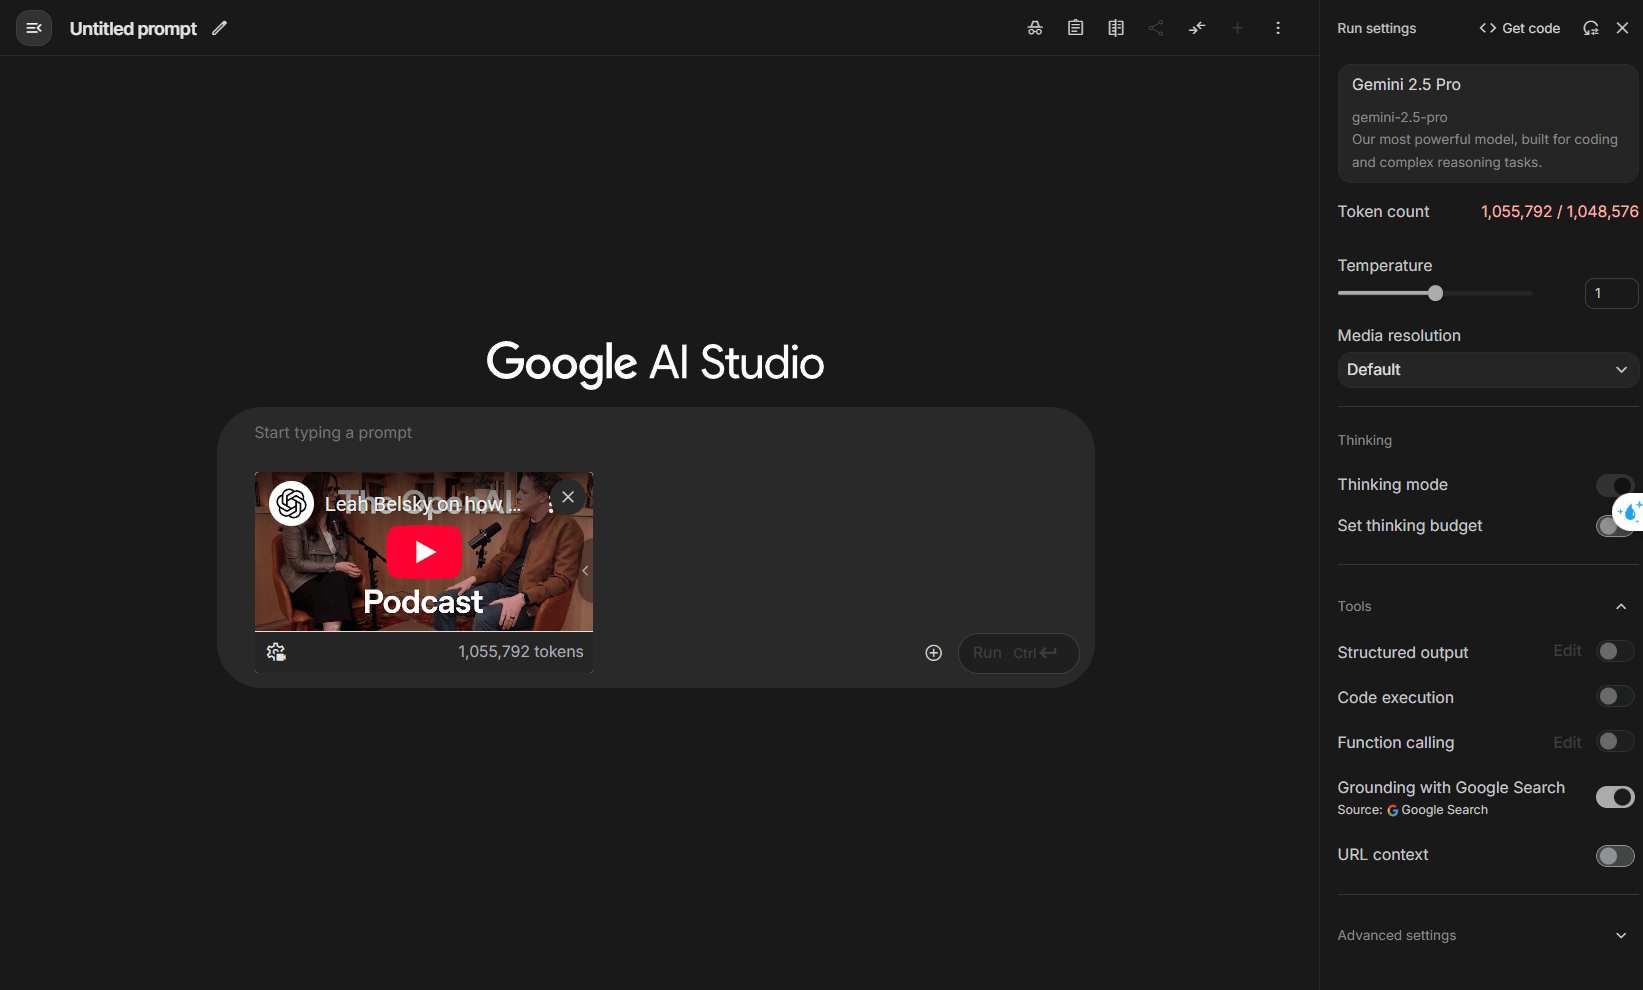Enable Code execution toggle
This screenshot has height=990, width=1643.
coord(1614,697)
